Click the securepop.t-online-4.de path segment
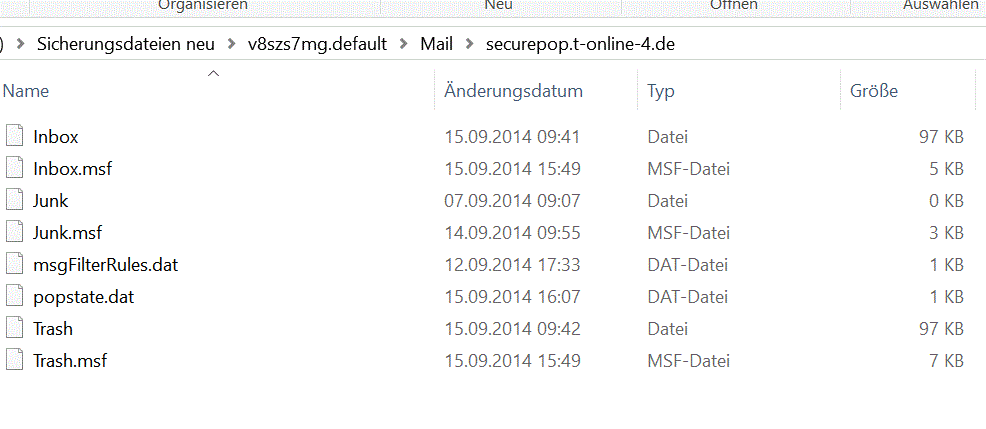 tap(581, 44)
